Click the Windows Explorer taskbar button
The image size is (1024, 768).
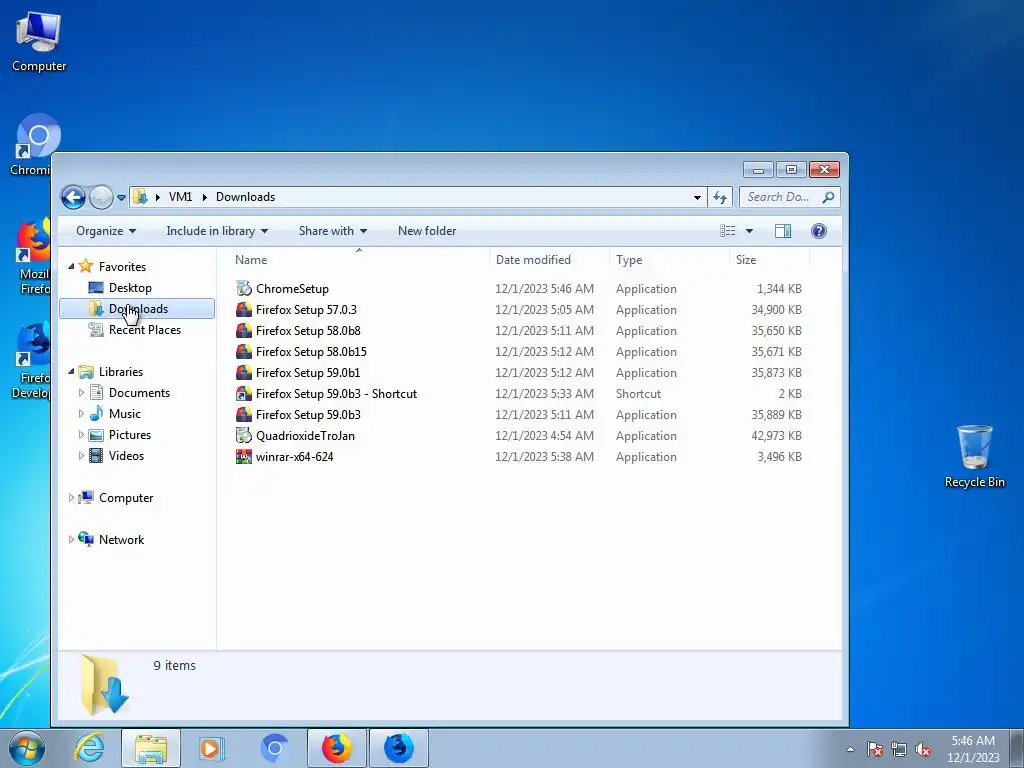tap(151, 748)
